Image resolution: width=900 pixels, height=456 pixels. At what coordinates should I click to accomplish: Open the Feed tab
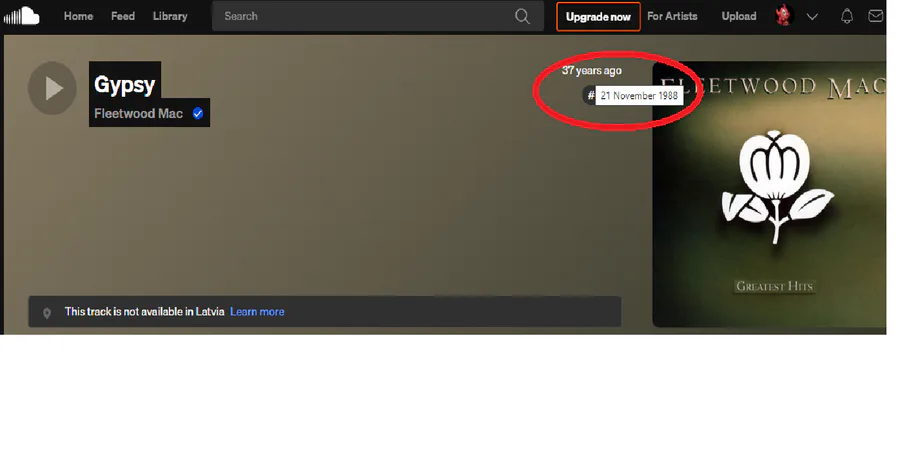[x=123, y=16]
